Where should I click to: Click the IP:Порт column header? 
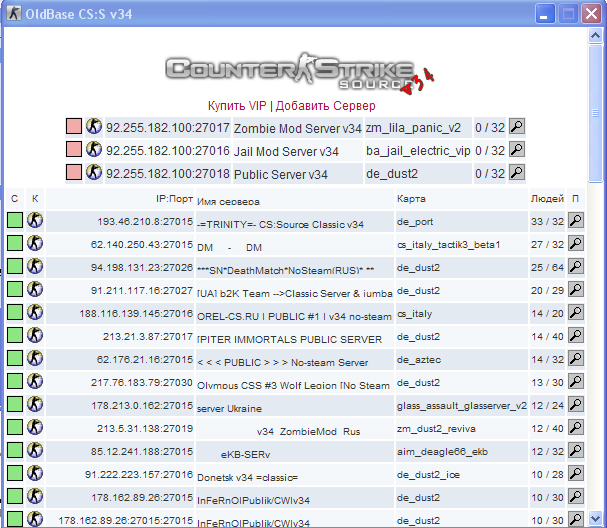[x=174, y=199]
